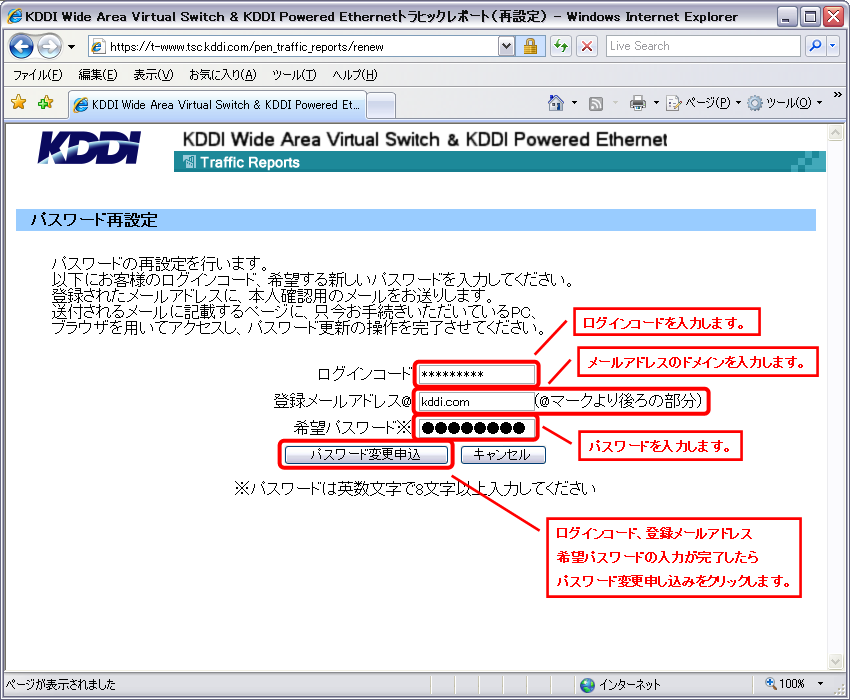Click the インターネット security zone indicator
Image resolution: width=850 pixels, height=700 pixels.
[620, 685]
